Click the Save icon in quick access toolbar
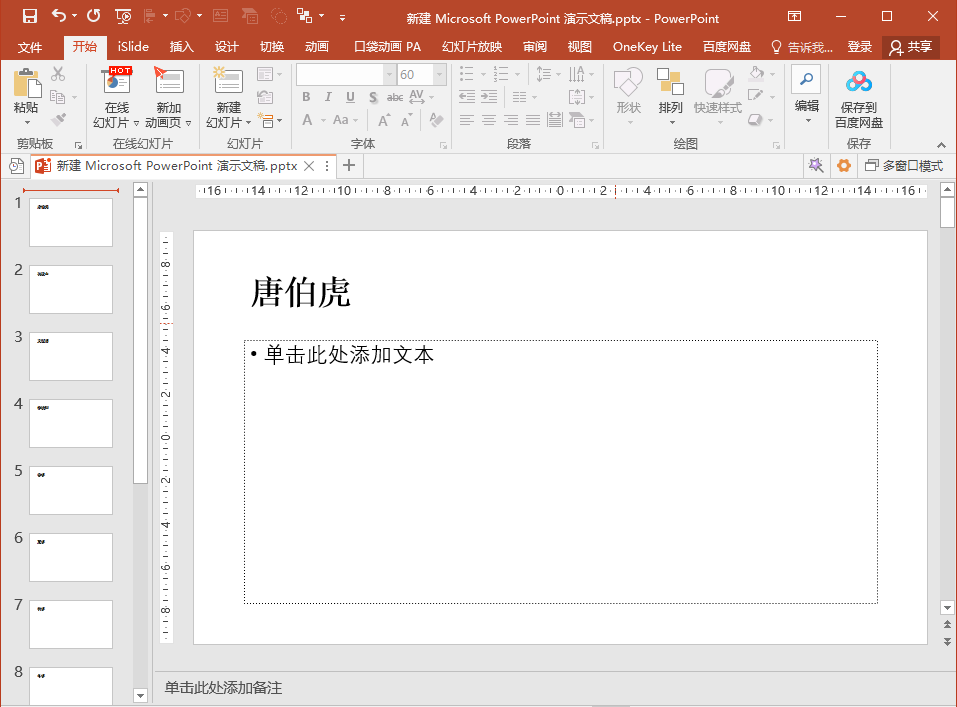The height and width of the screenshot is (707, 957). [x=29, y=16]
